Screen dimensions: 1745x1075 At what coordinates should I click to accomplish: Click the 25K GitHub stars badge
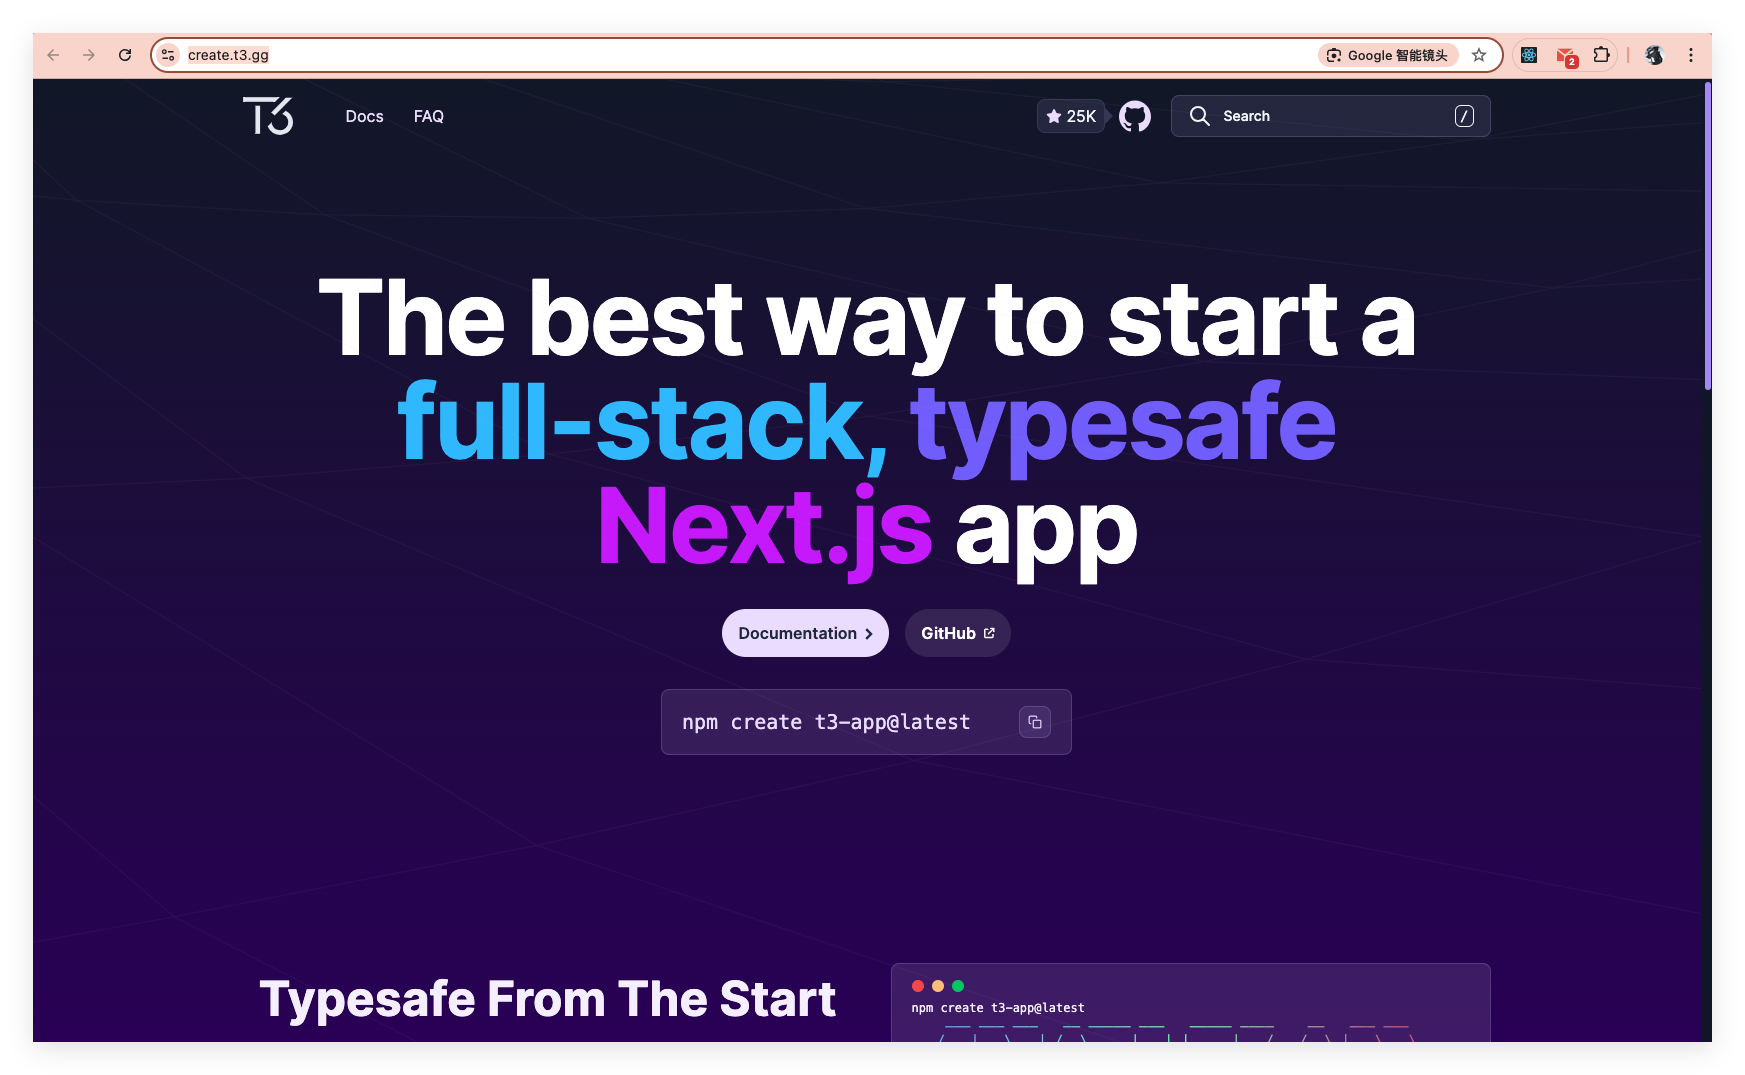1071,116
